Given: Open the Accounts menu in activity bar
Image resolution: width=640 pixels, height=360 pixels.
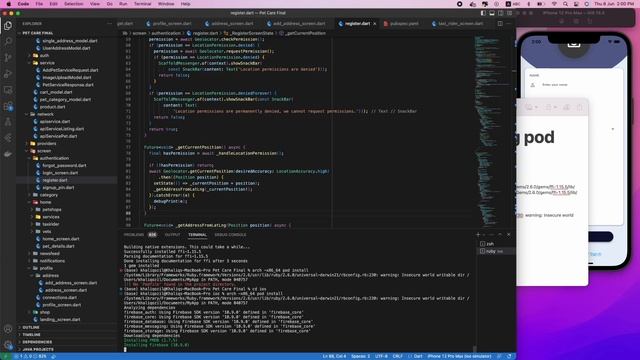Looking at the screenshot, I should coord(8,329).
